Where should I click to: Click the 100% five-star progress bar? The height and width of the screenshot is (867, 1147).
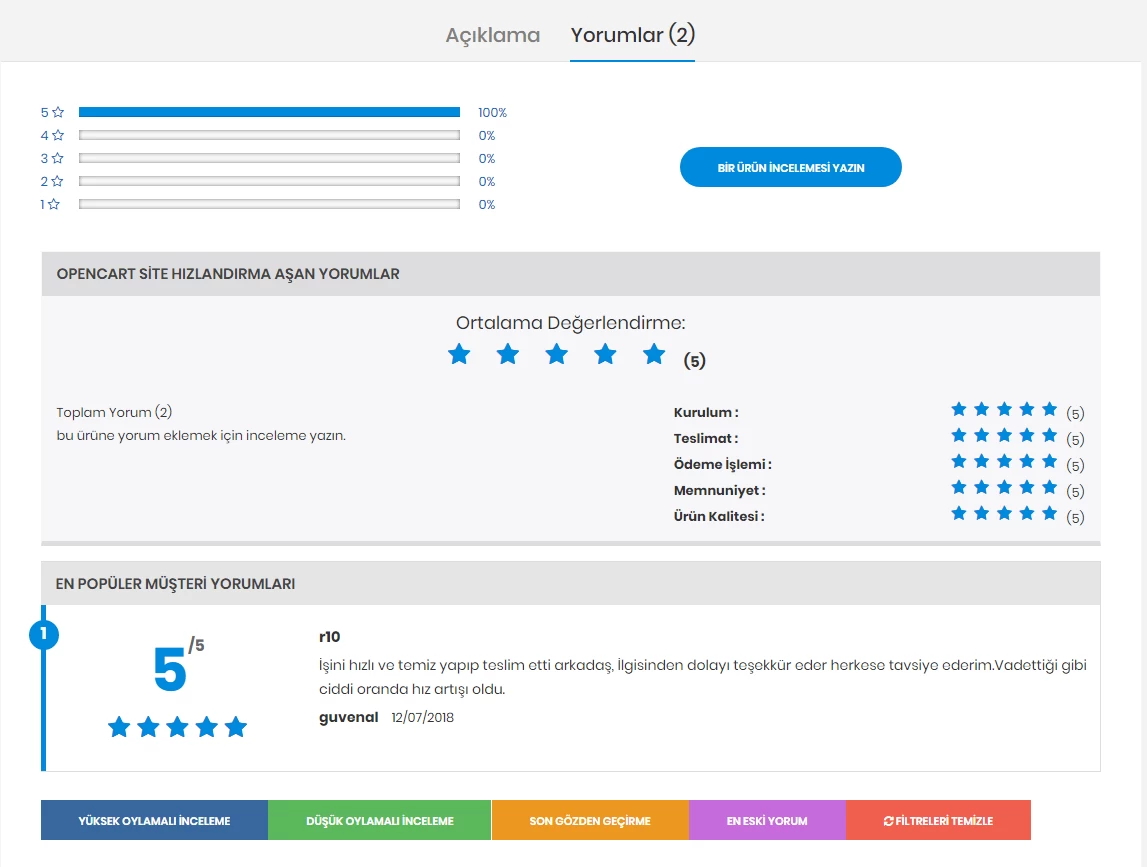click(x=268, y=112)
